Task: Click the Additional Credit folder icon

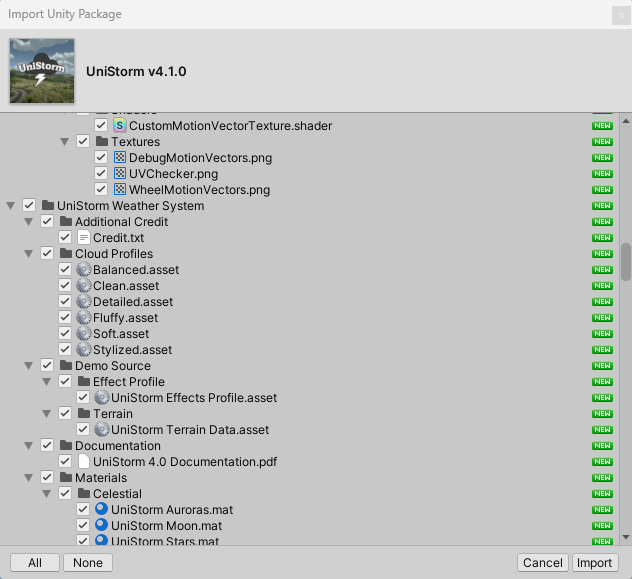Action: coord(66,221)
